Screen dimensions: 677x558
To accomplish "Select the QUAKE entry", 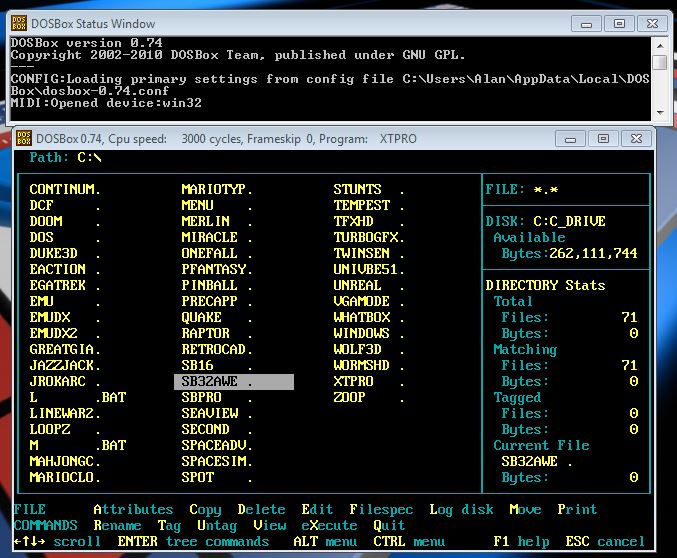I will point(217,317).
